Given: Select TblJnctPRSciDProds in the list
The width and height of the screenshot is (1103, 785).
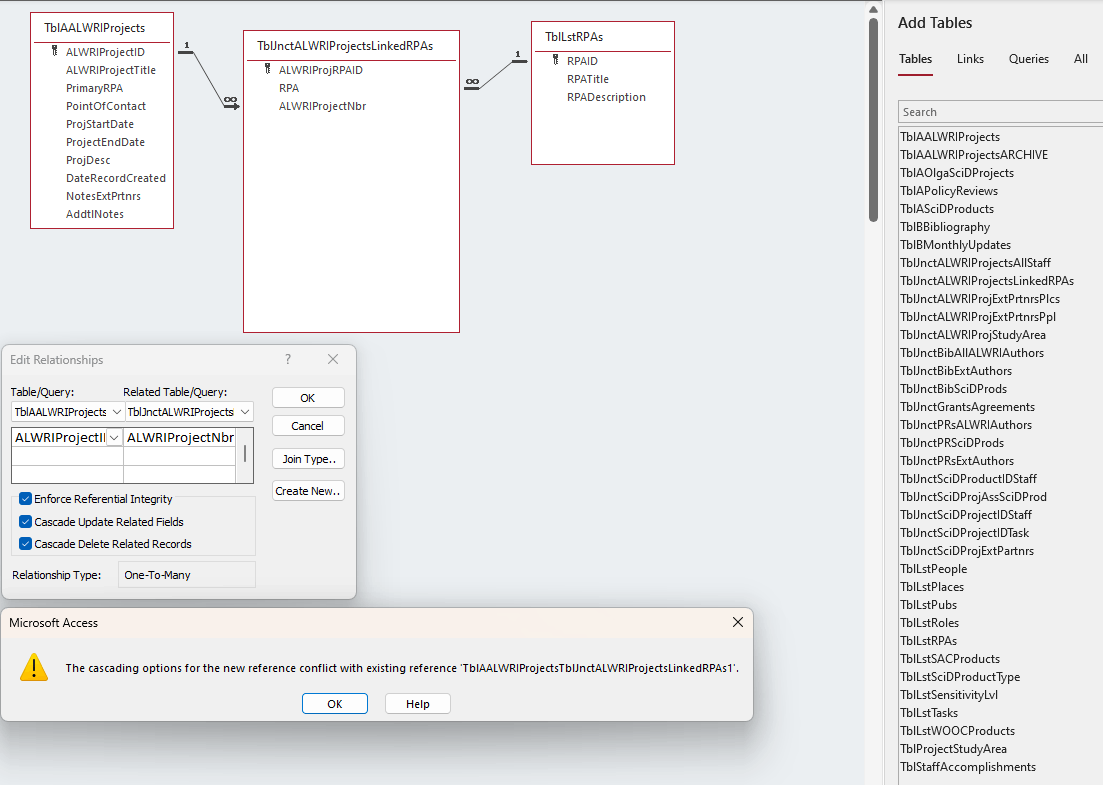Looking at the screenshot, I should tap(952, 443).
